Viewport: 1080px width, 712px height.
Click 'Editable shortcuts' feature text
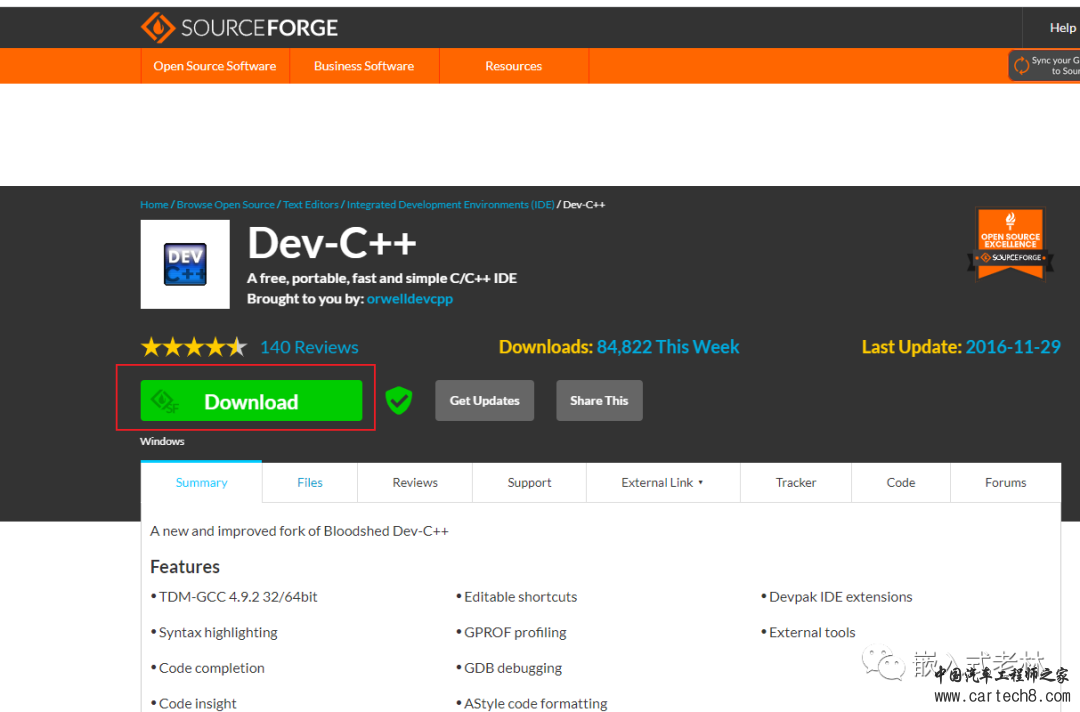coord(521,597)
